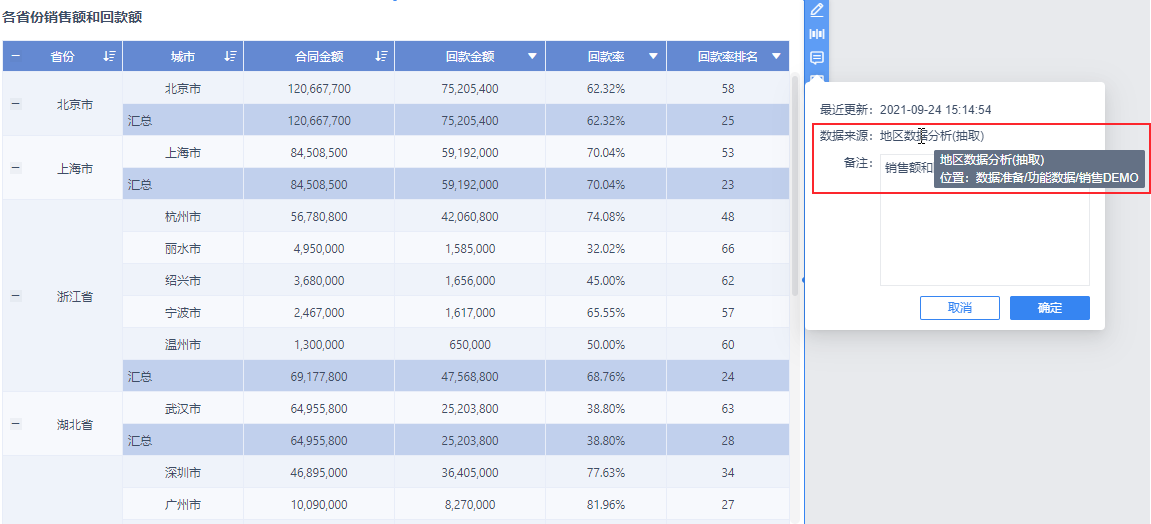Select the 广州市 city cell
Viewport: 1151px width, 524px height.
(184, 504)
